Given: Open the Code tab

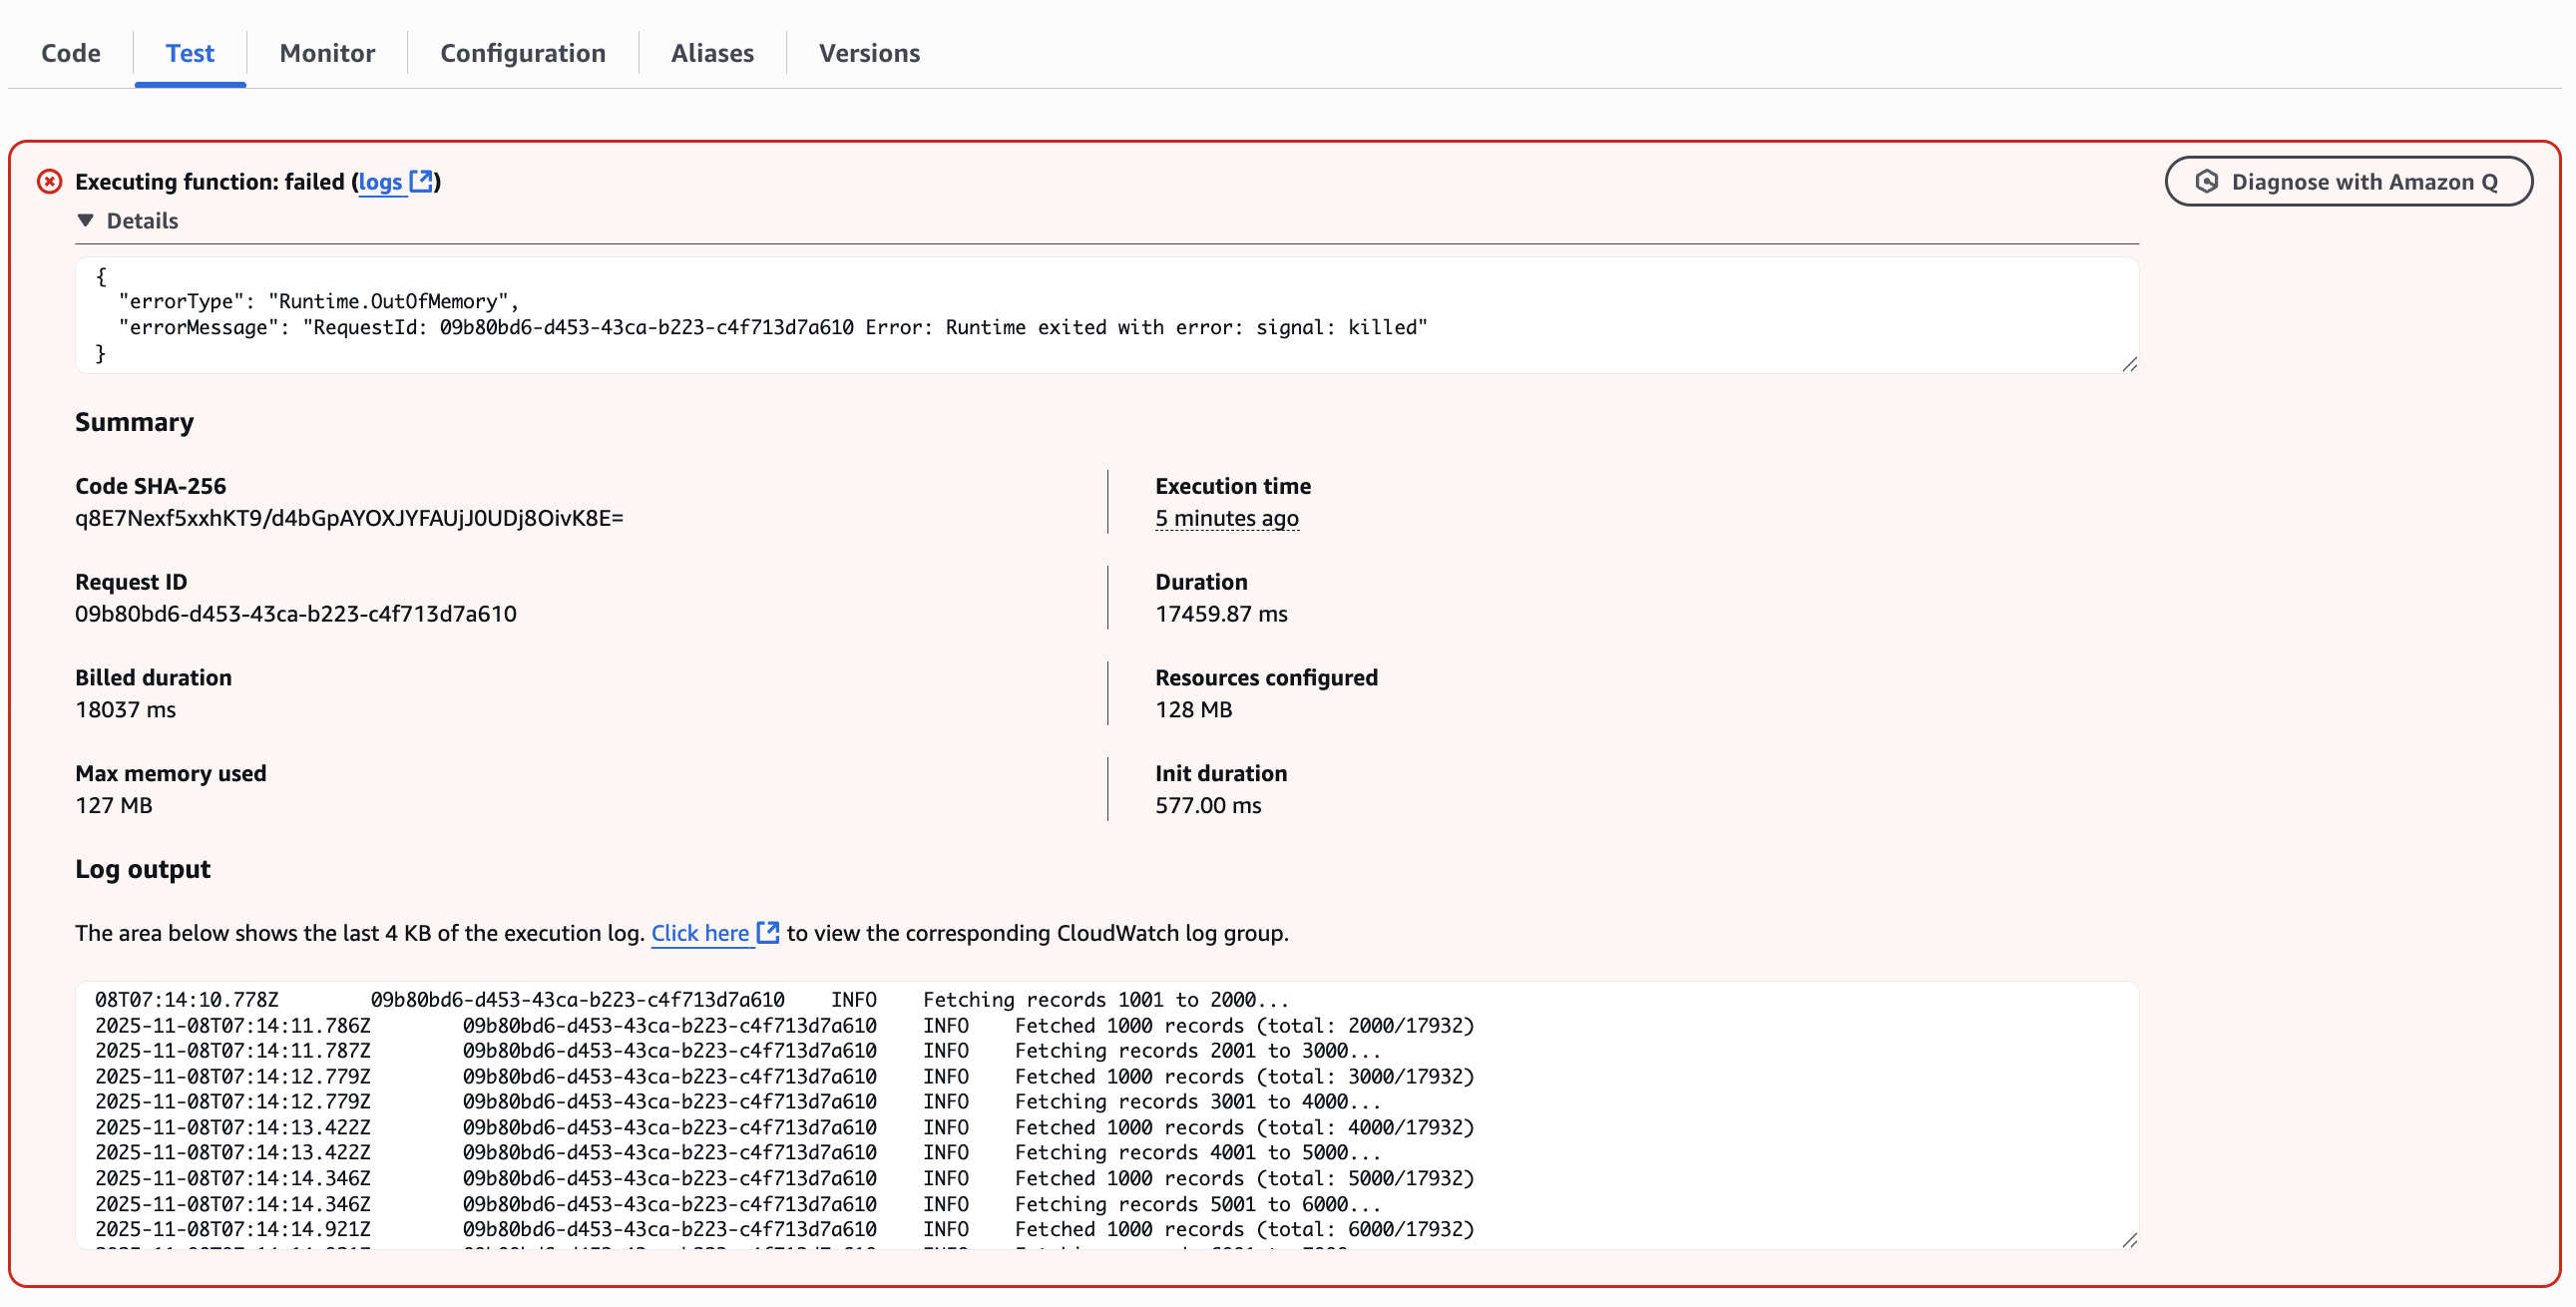Looking at the screenshot, I should (70, 53).
